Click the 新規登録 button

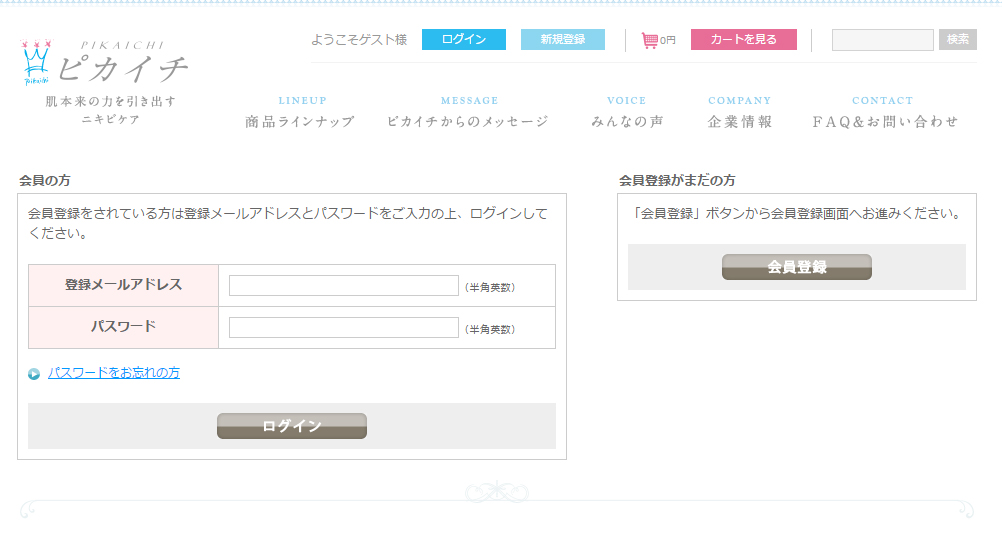(563, 40)
